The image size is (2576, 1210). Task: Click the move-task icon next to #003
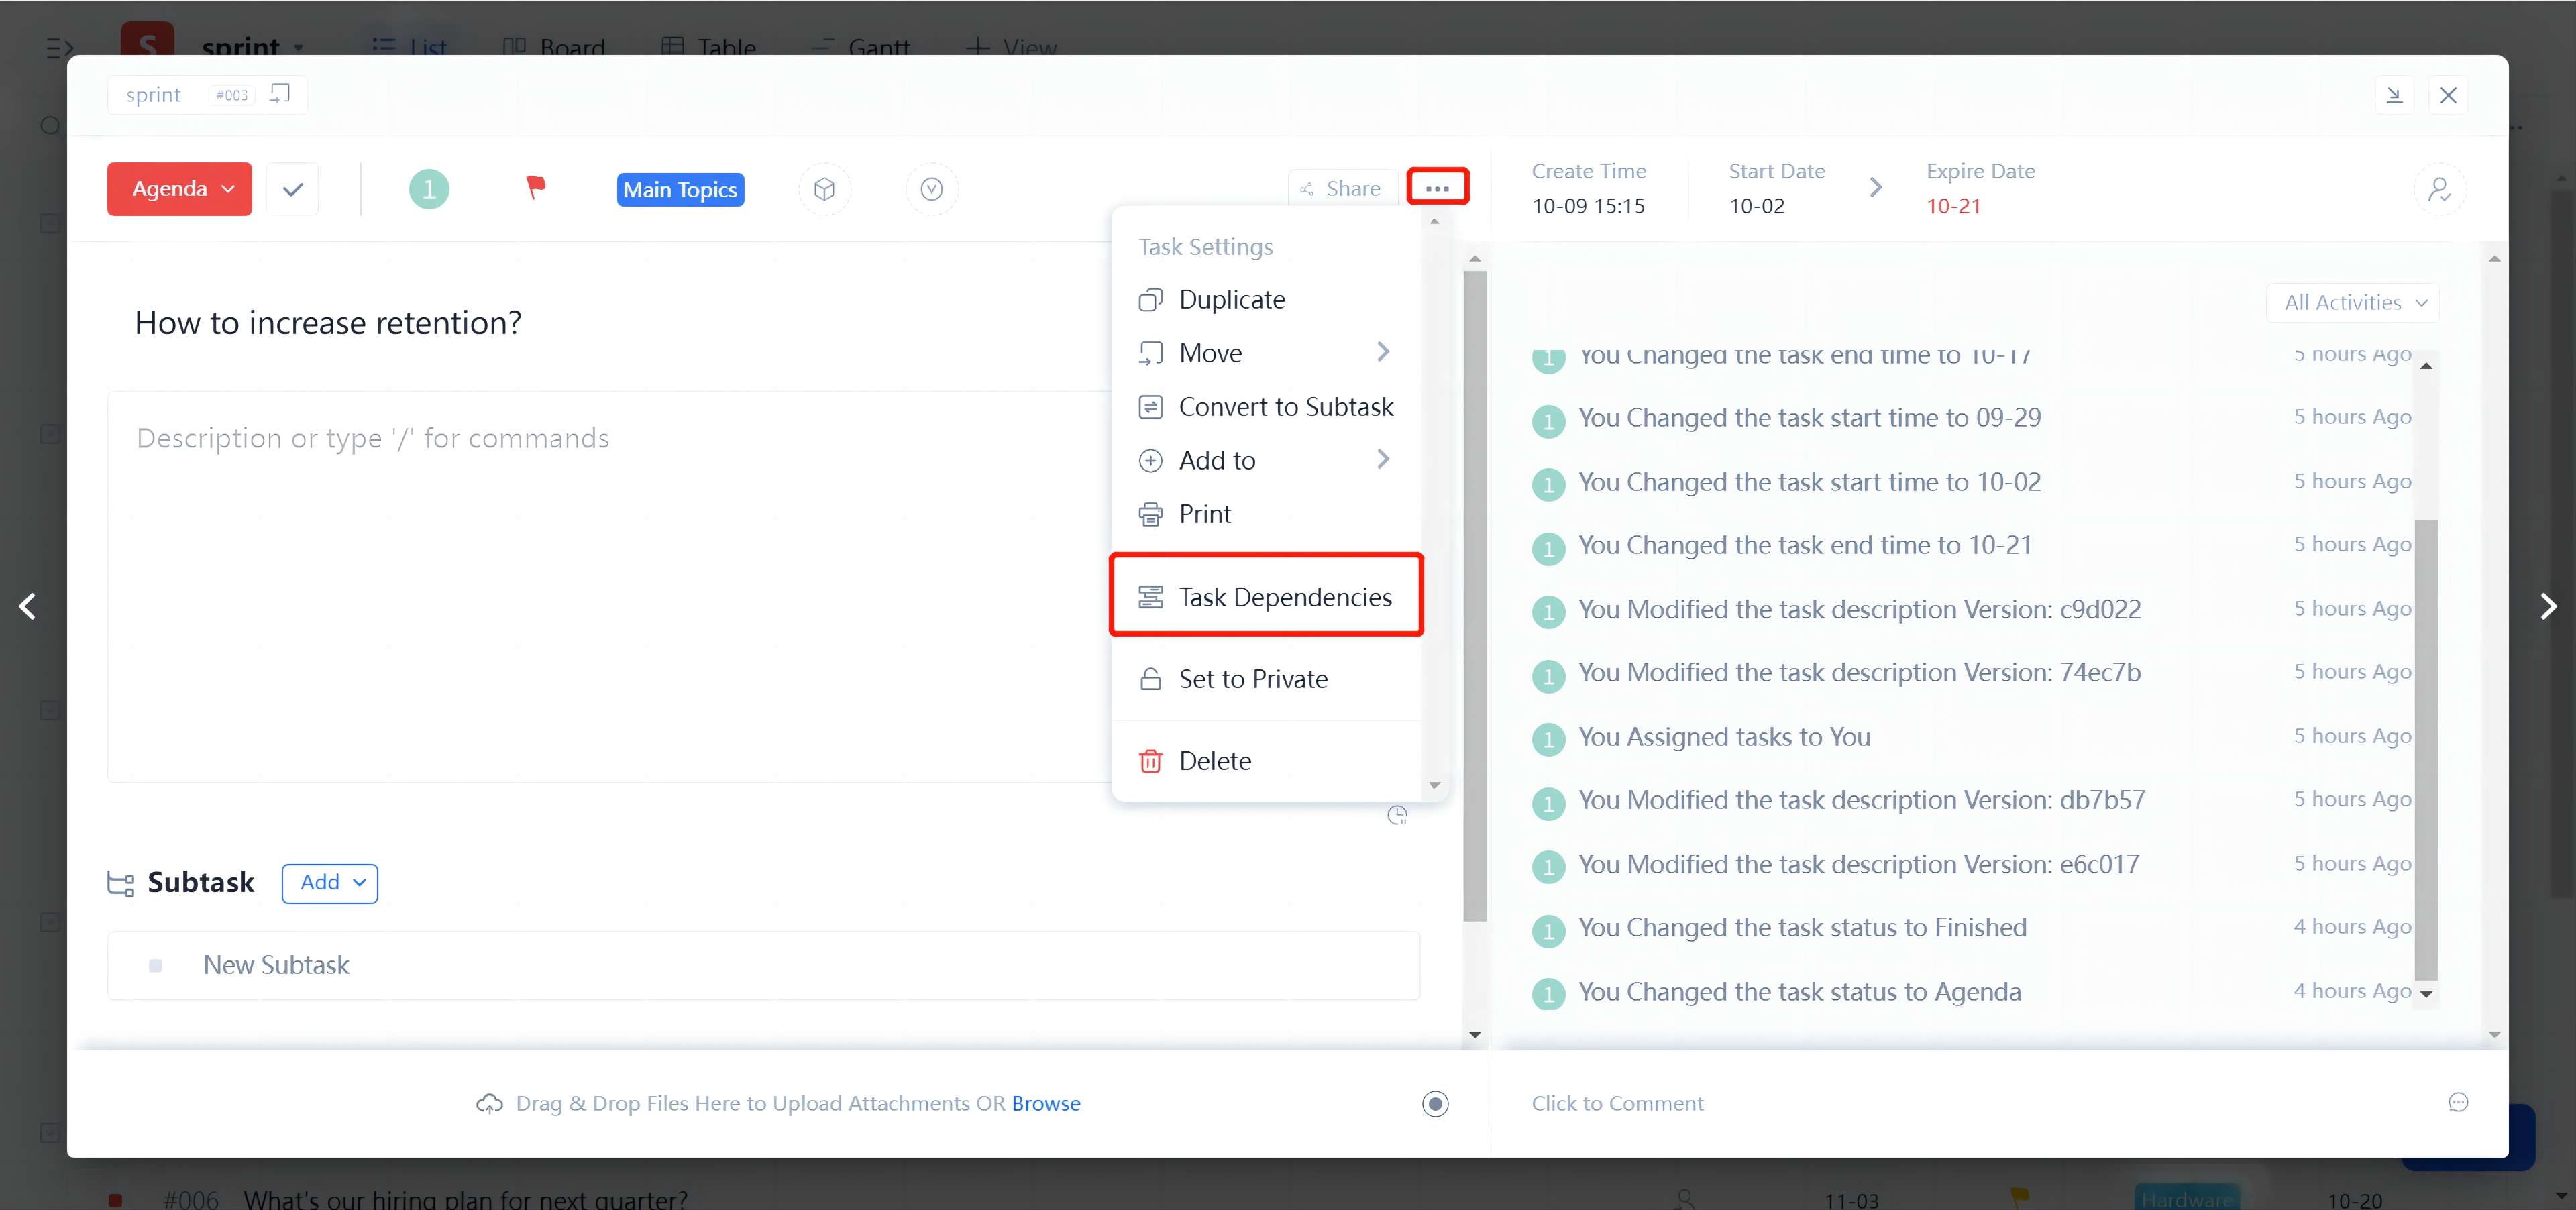click(x=280, y=94)
